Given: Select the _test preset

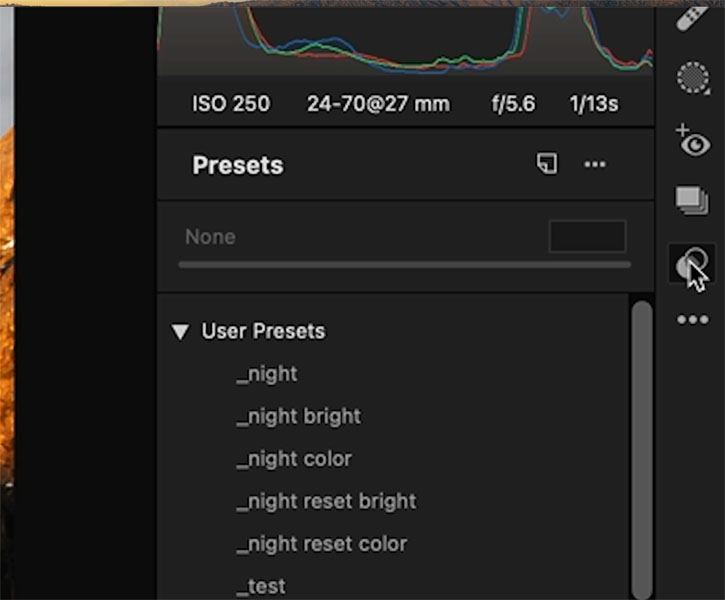Looking at the screenshot, I should click(261, 586).
